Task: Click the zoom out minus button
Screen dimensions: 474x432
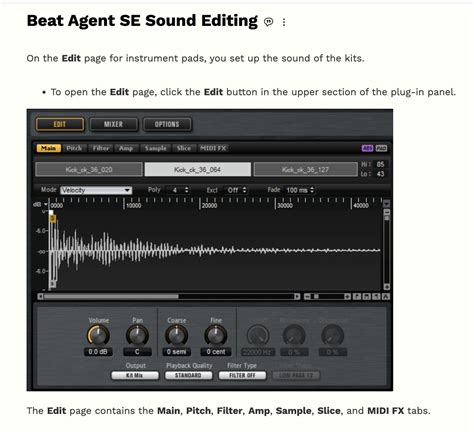Action: coord(307,296)
